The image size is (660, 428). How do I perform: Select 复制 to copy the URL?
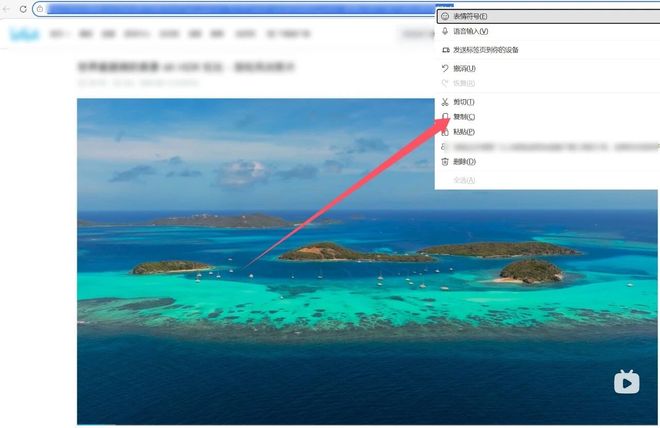(464, 117)
